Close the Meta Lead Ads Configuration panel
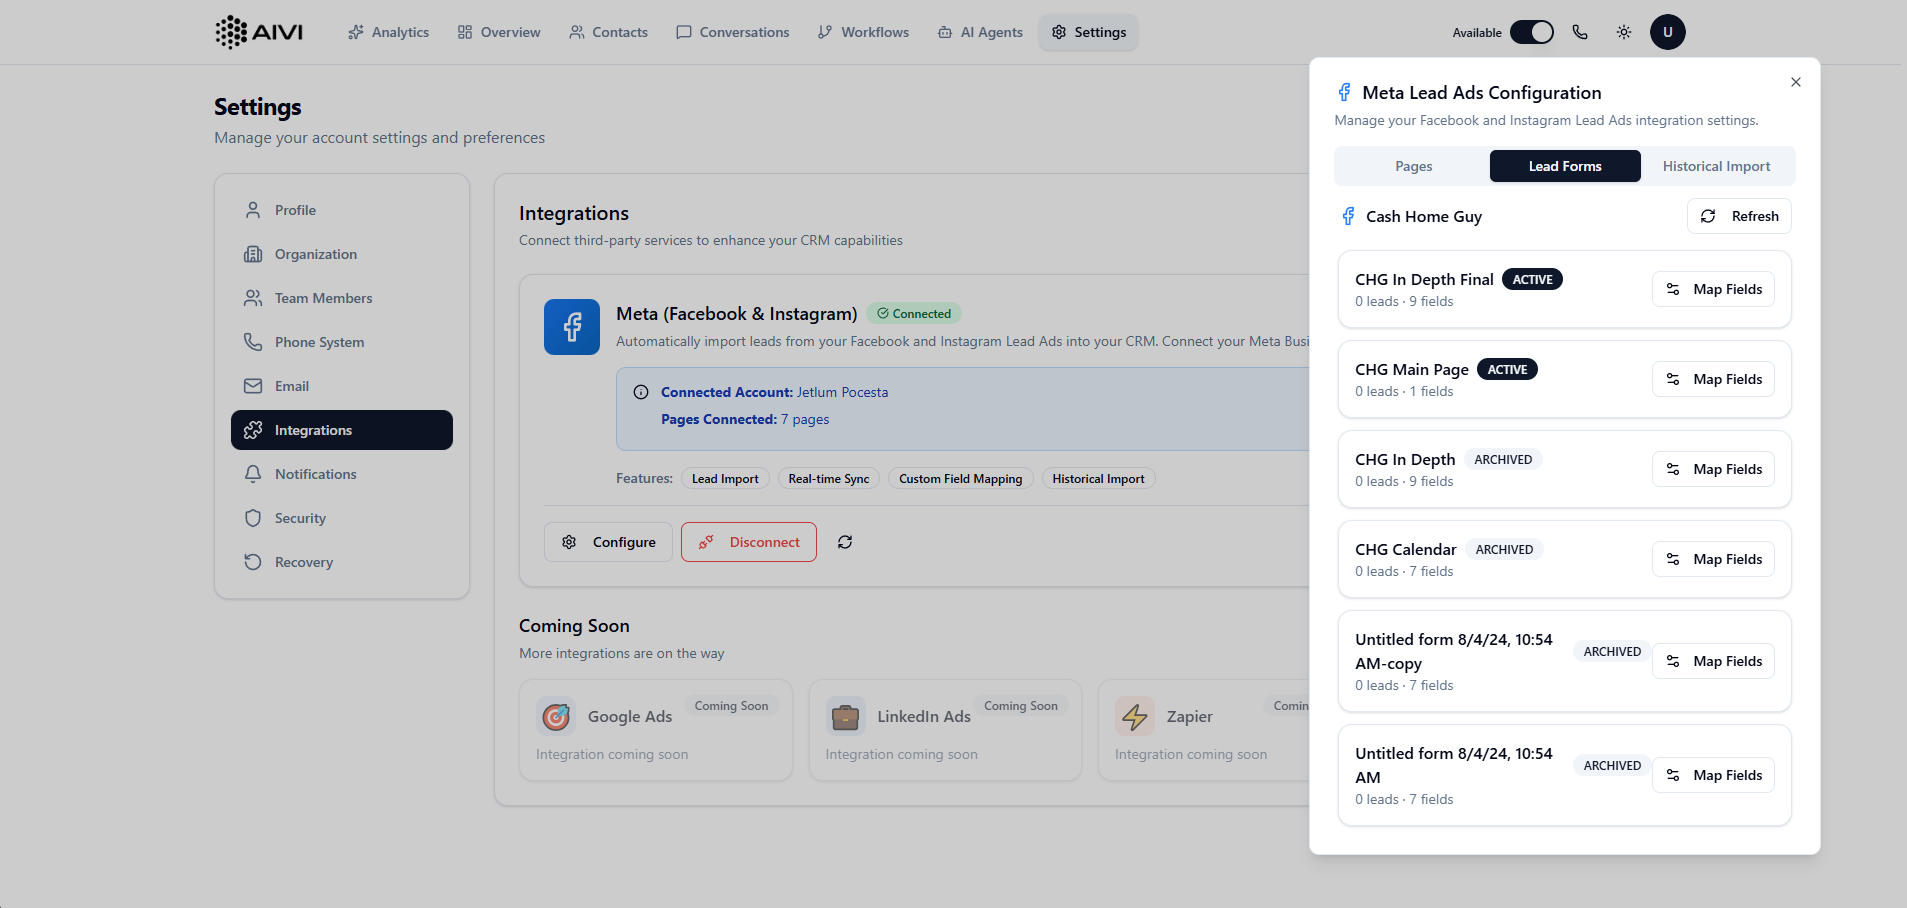 point(1796,82)
